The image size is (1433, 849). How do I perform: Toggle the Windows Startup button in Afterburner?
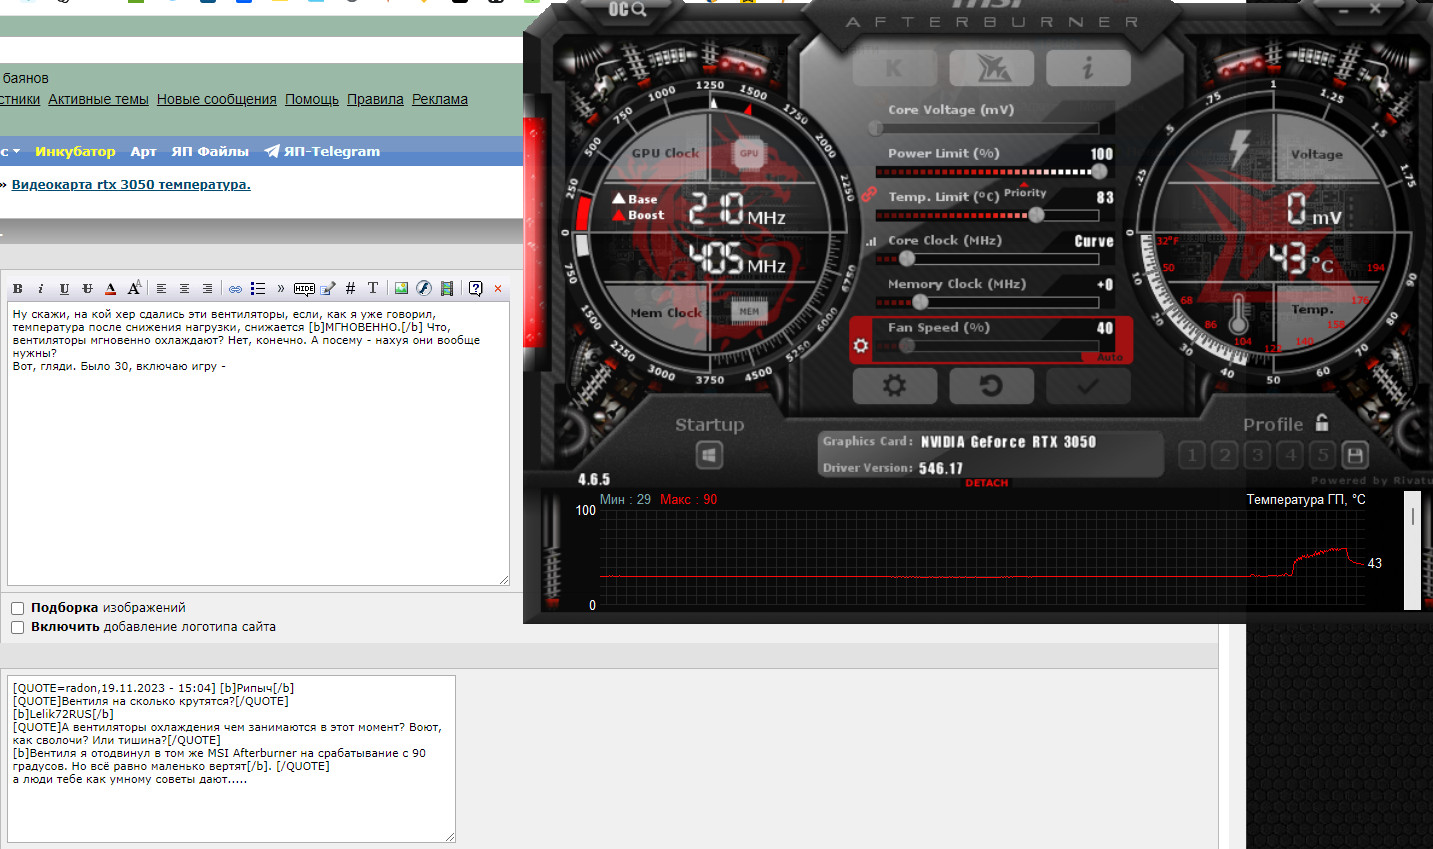[709, 456]
